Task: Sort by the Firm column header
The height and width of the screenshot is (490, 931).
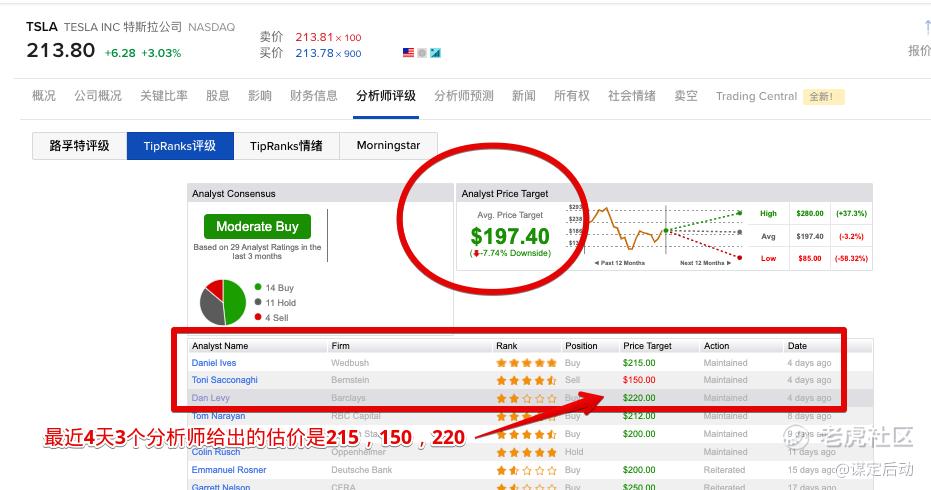Action: click(340, 346)
